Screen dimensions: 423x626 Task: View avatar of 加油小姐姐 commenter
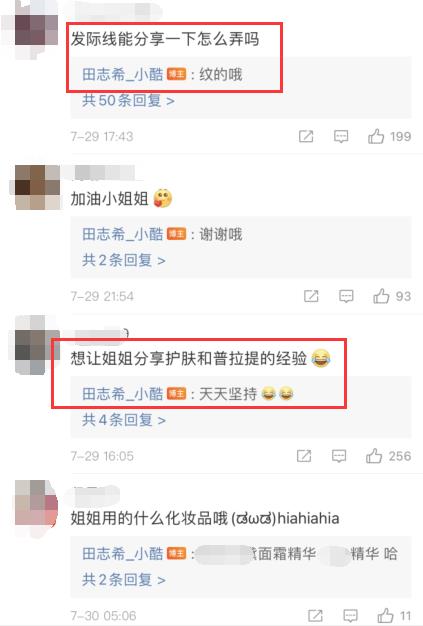click(37, 187)
